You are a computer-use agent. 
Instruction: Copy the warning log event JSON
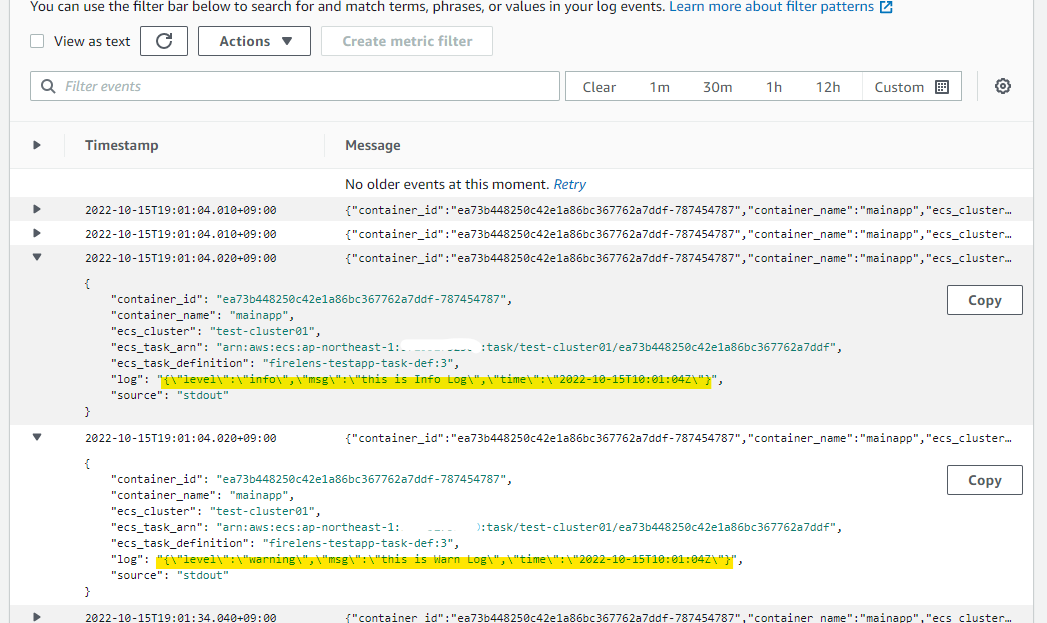(984, 480)
